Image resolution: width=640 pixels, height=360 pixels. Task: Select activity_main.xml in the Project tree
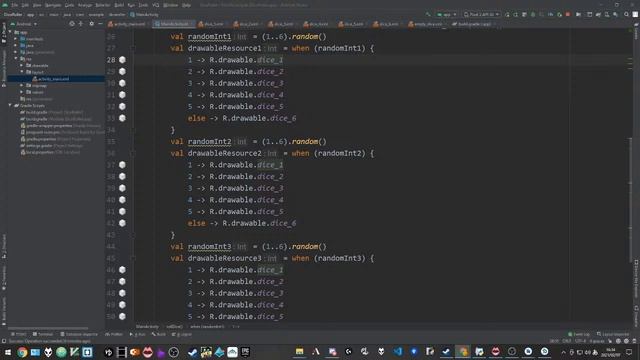pos(53,79)
